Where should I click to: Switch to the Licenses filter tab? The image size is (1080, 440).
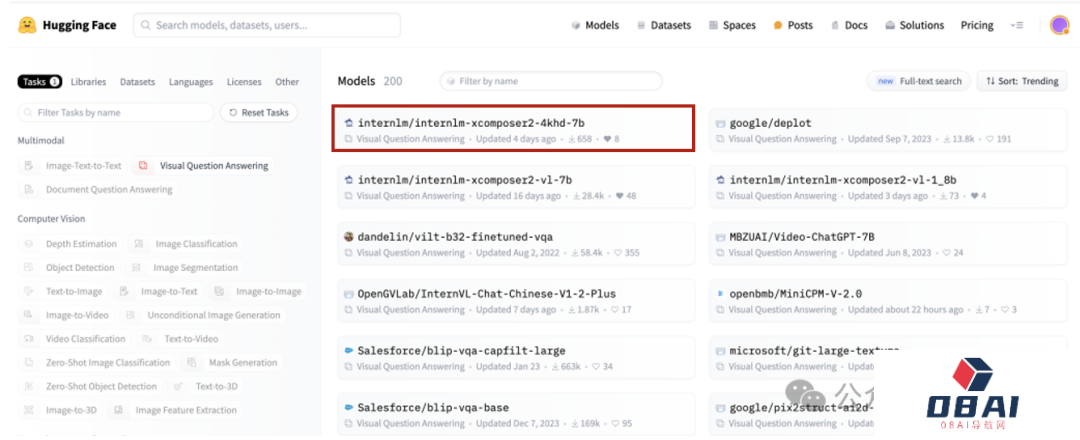244,82
